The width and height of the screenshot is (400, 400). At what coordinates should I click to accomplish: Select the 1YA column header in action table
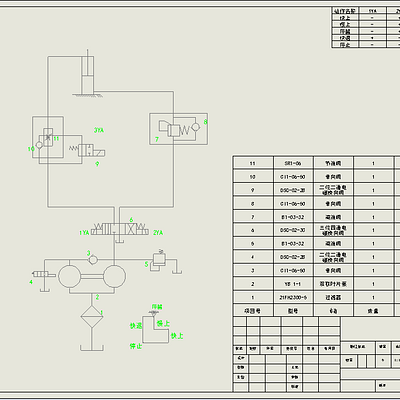(372, 11)
